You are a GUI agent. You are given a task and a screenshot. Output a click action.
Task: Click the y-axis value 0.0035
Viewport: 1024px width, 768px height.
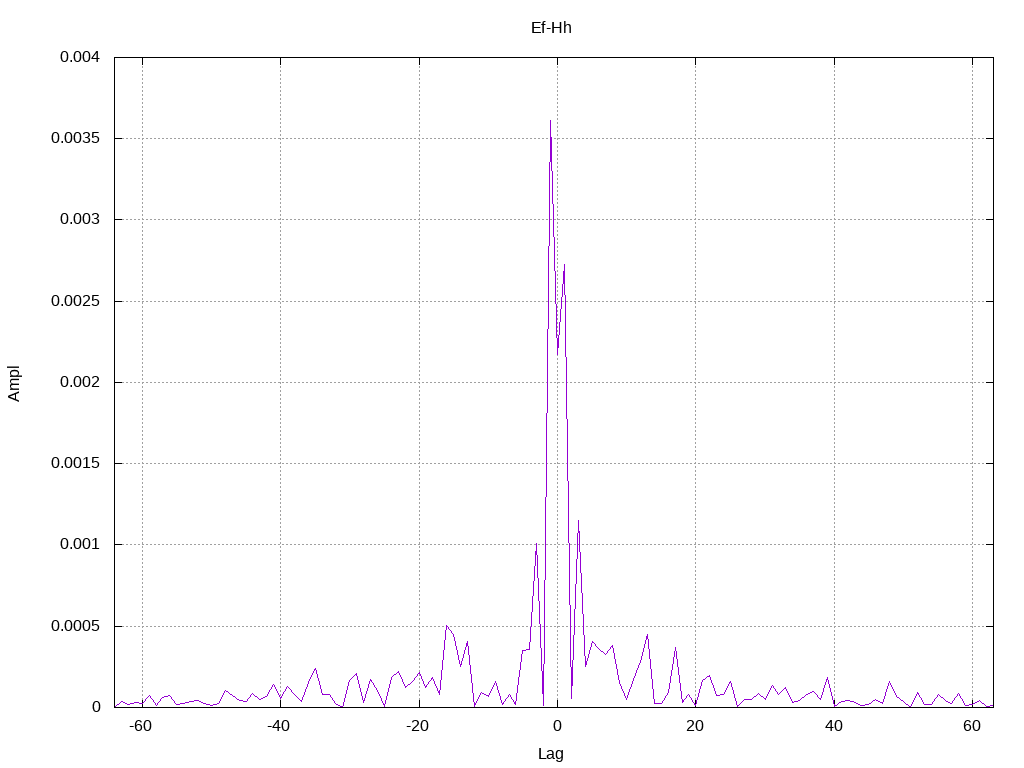point(75,138)
